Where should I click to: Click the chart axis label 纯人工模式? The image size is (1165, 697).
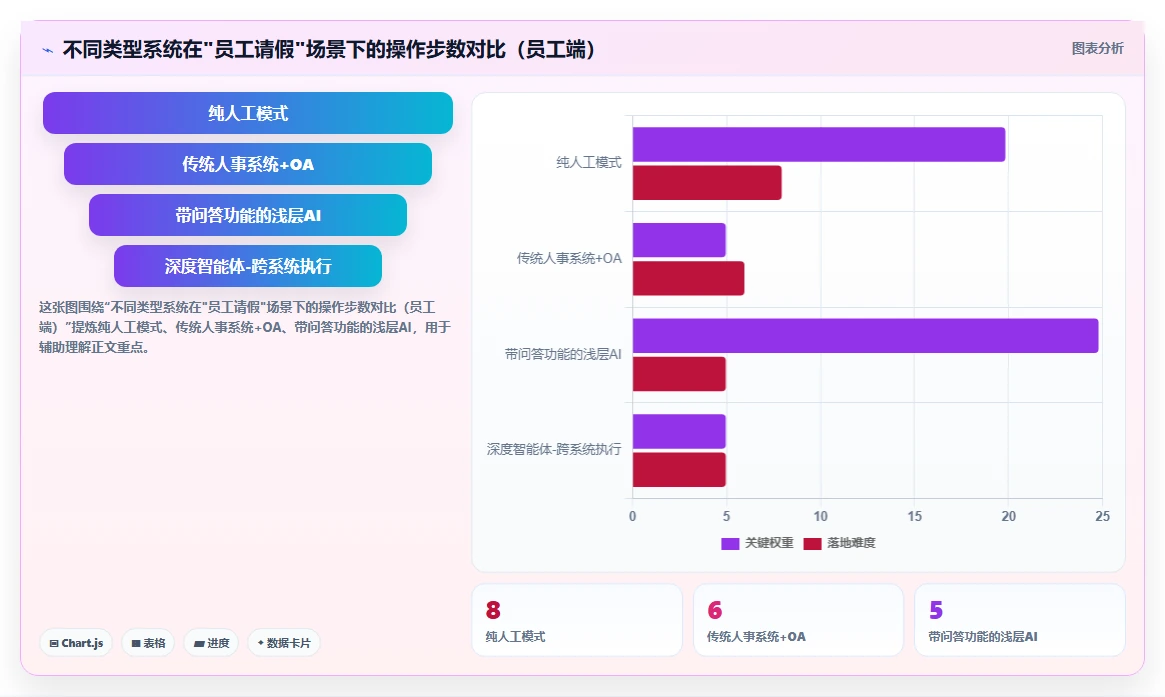coord(588,163)
